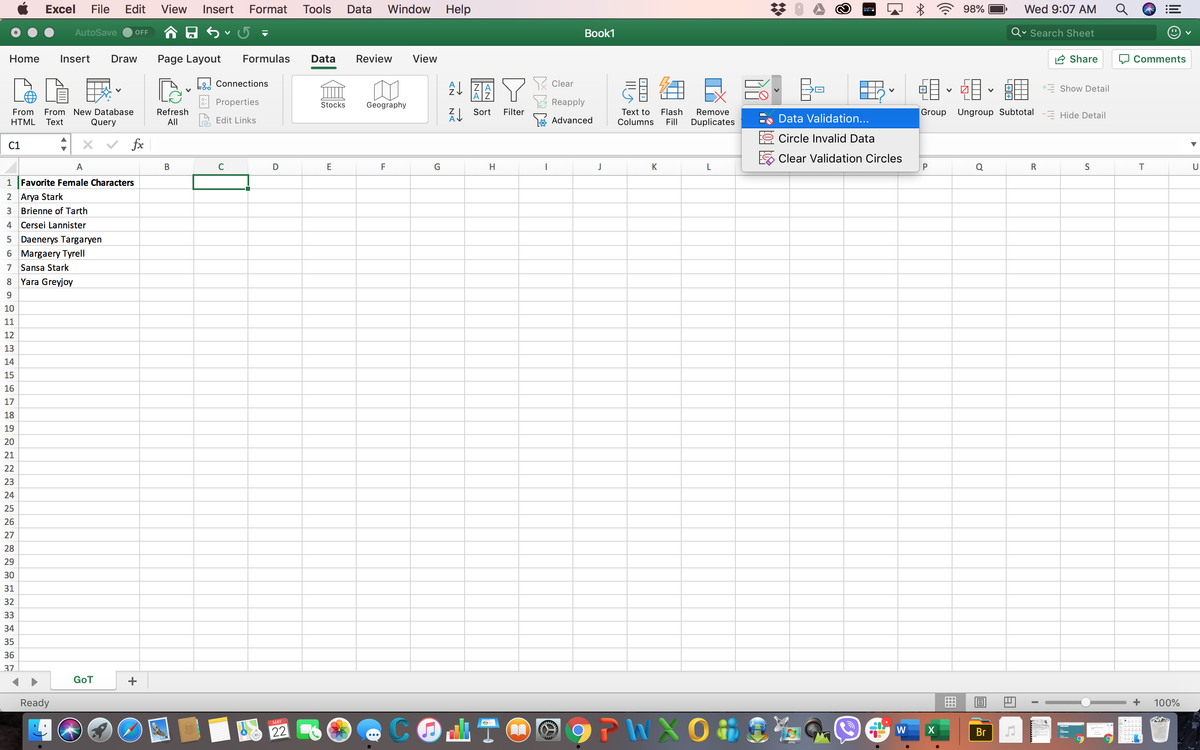This screenshot has height=750, width=1200.
Task: Click the Share button
Action: [1076, 58]
